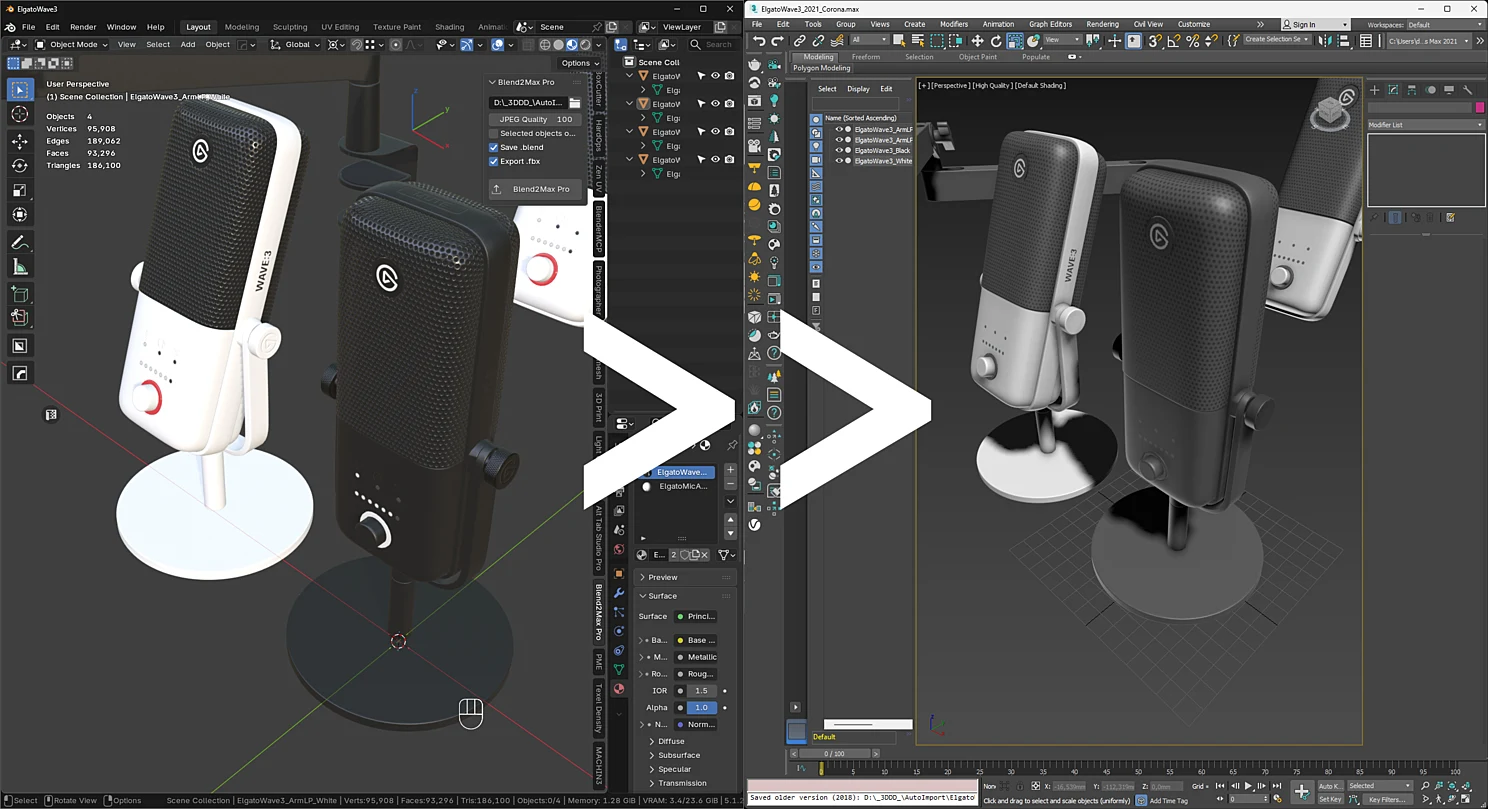
Task: Switch Blender viewport to rendered shading
Action: (x=585, y=44)
